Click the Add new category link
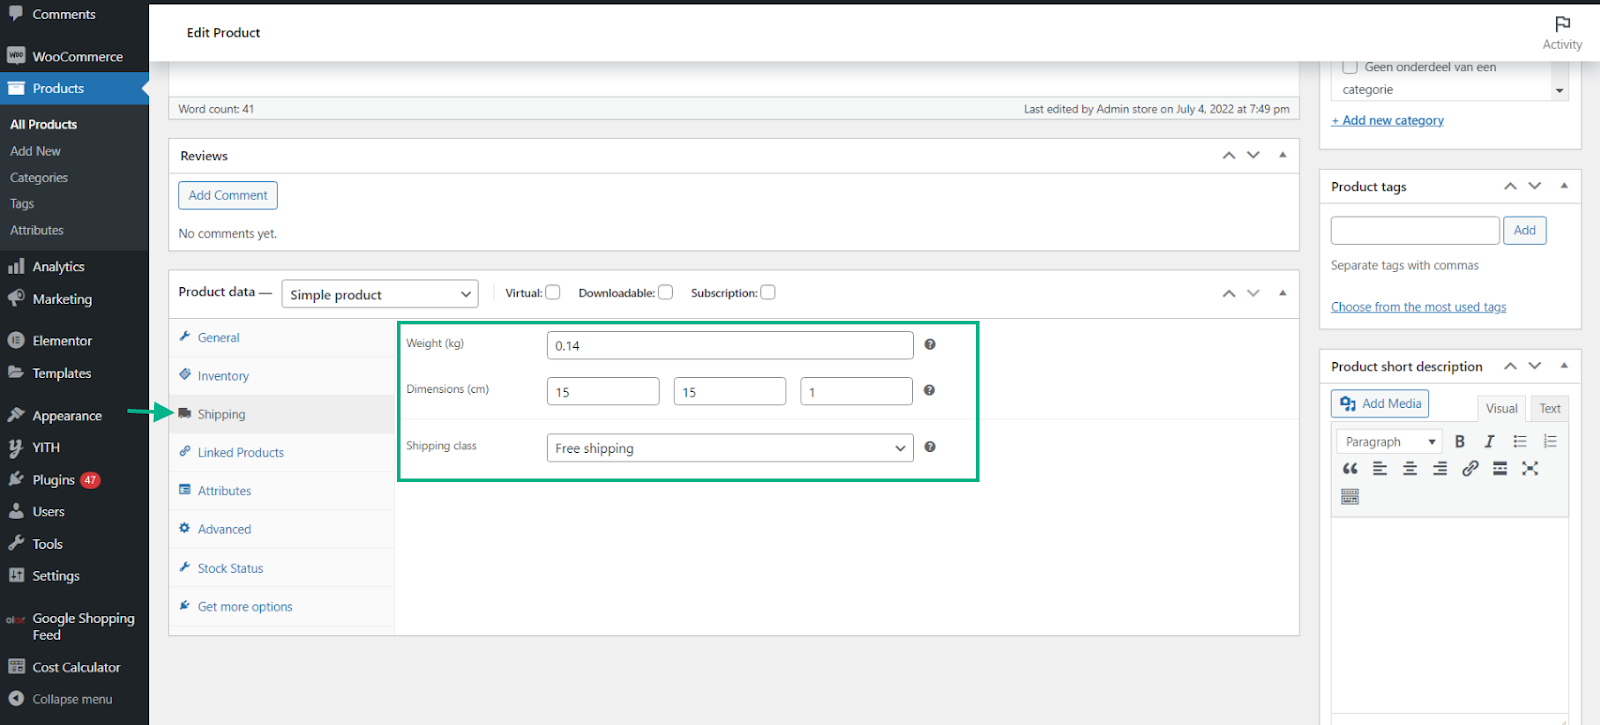 (x=1388, y=120)
